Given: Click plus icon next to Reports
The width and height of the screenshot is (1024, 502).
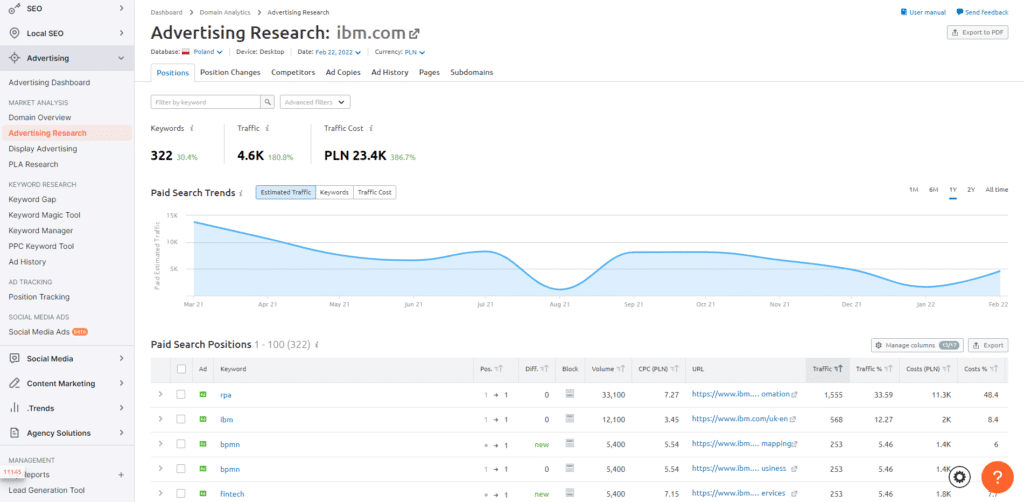Looking at the screenshot, I should tap(121, 475).
